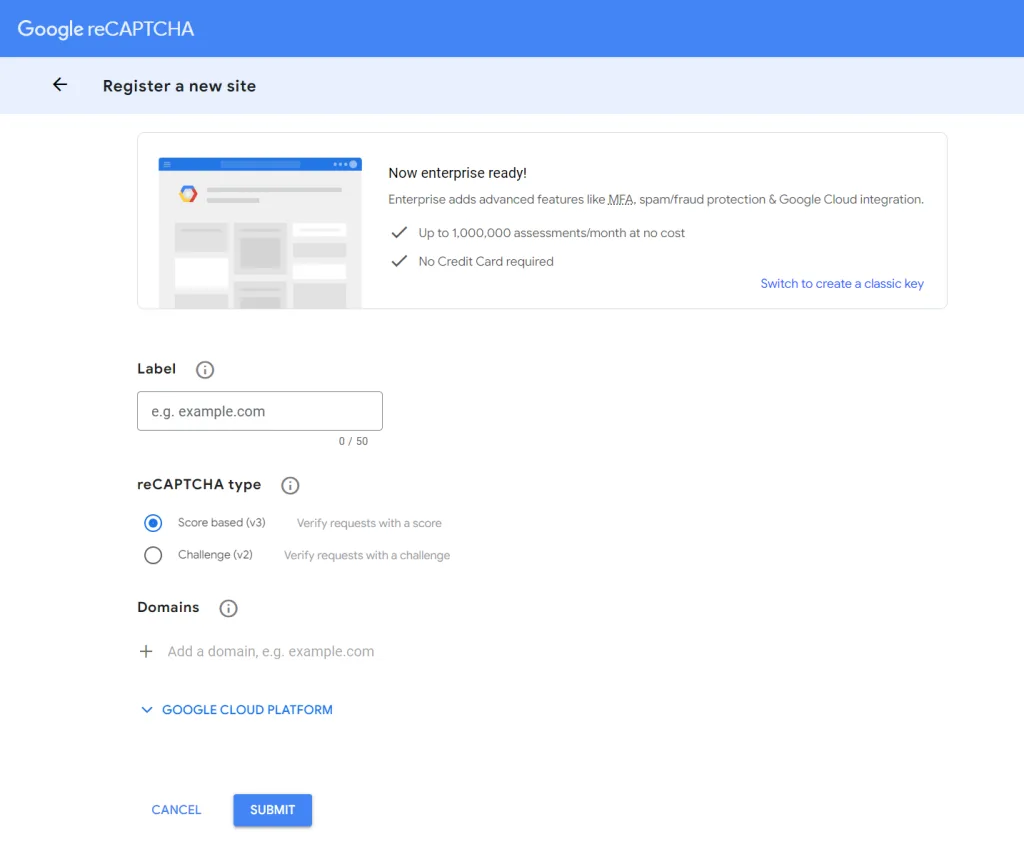
Task: Click the Submit button
Action: [272, 810]
